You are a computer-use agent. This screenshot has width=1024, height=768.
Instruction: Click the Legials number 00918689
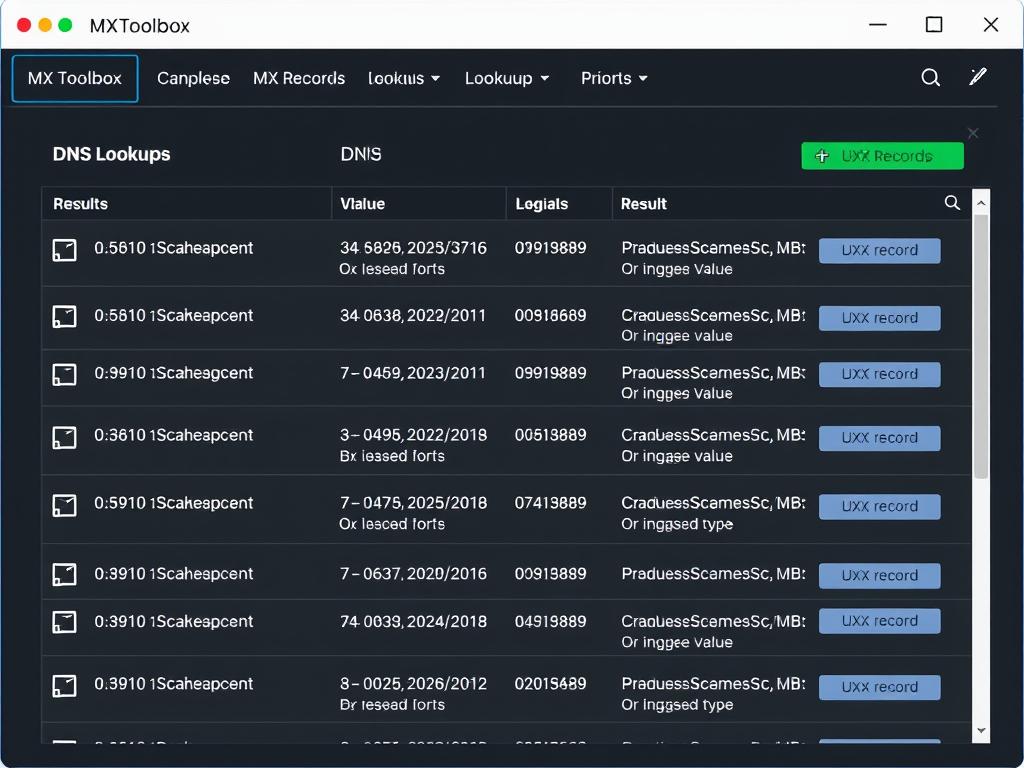coord(551,315)
